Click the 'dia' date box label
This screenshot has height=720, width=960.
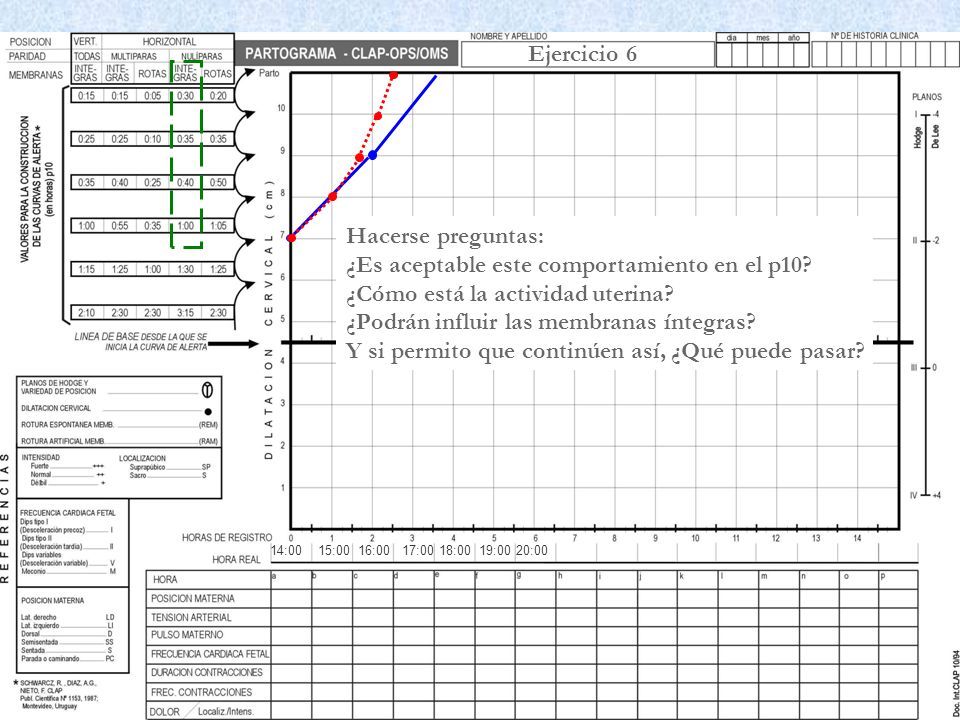pyautogui.click(x=732, y=37)
